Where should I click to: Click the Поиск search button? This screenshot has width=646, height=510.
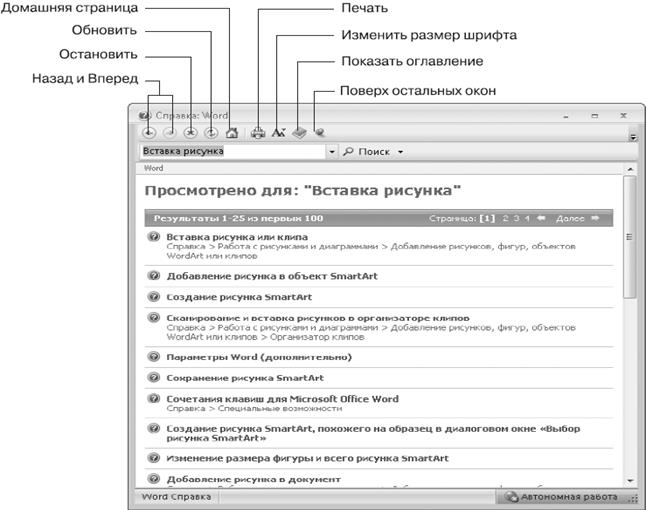(x=367, y=152)
